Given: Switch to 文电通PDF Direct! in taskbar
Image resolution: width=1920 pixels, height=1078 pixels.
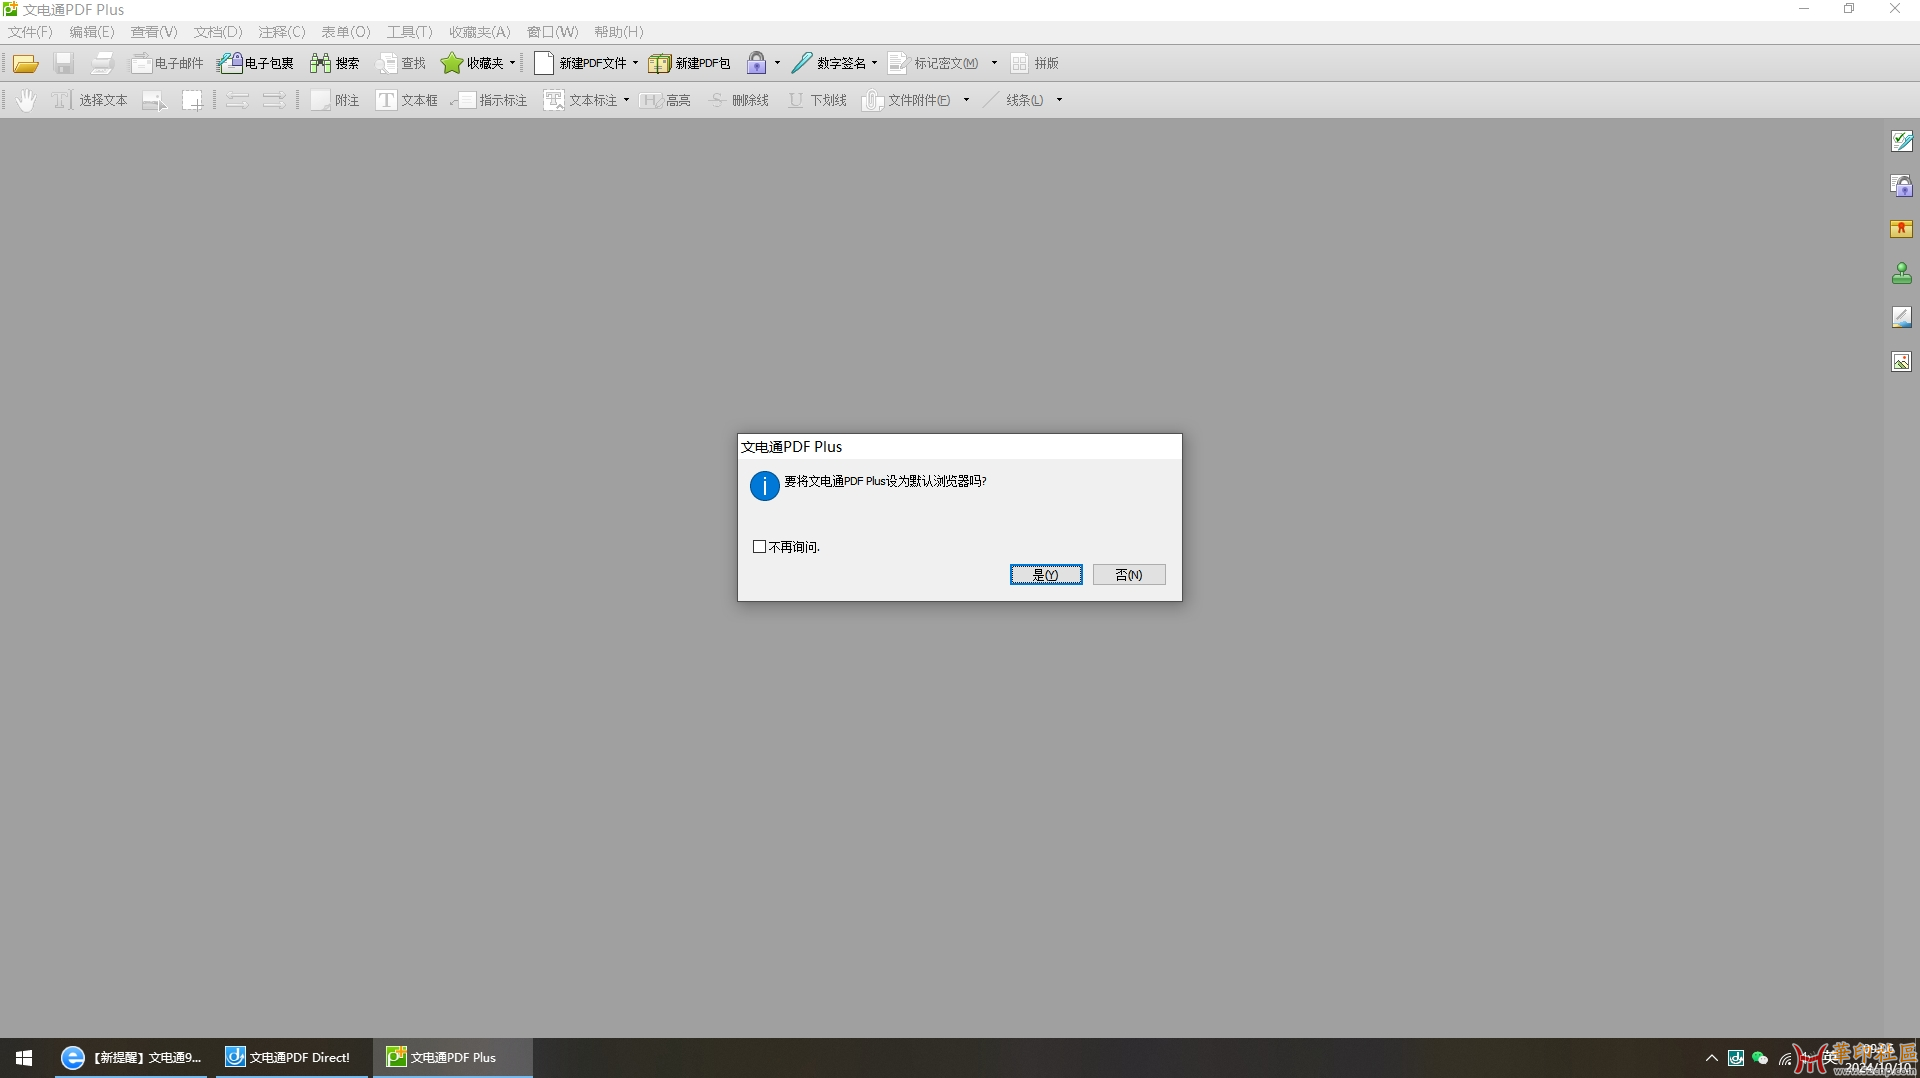Looking at the screenshot, I should 289,1057.
